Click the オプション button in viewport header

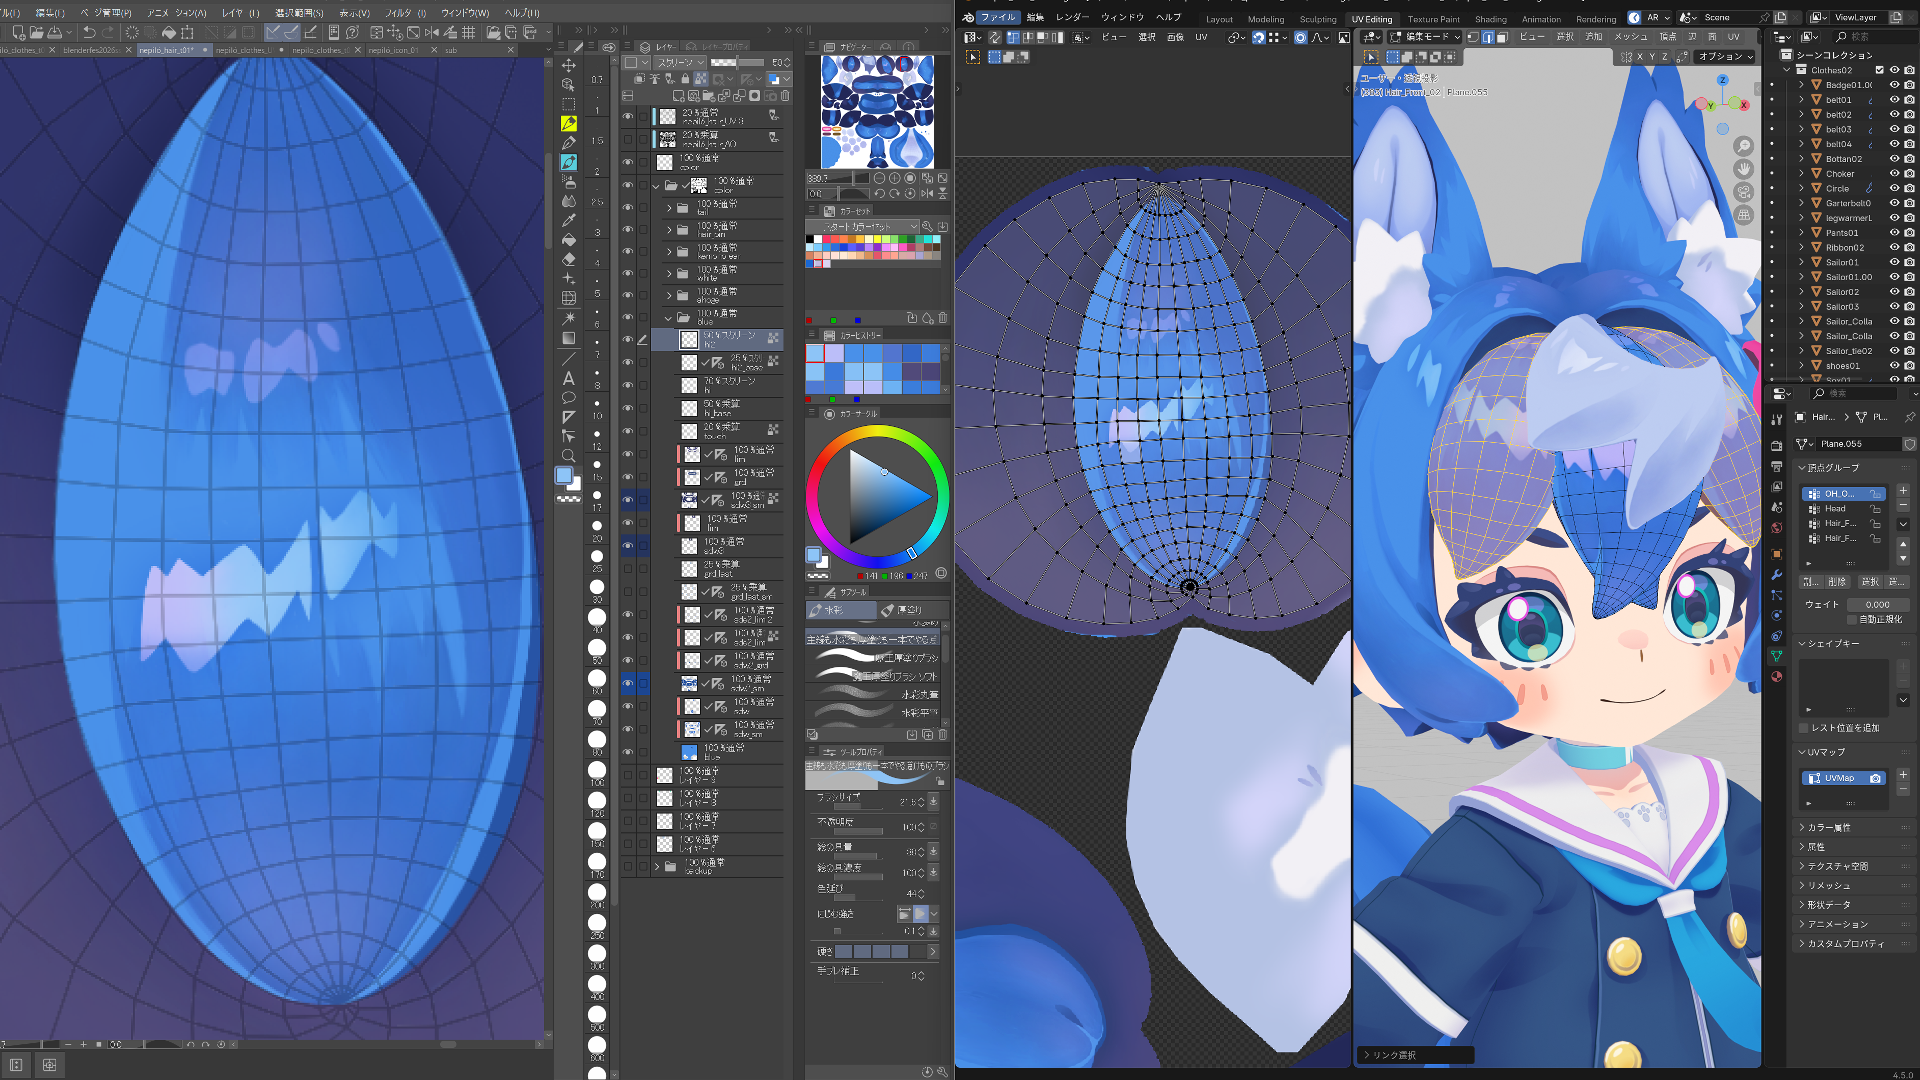(x=1725, y=57)
